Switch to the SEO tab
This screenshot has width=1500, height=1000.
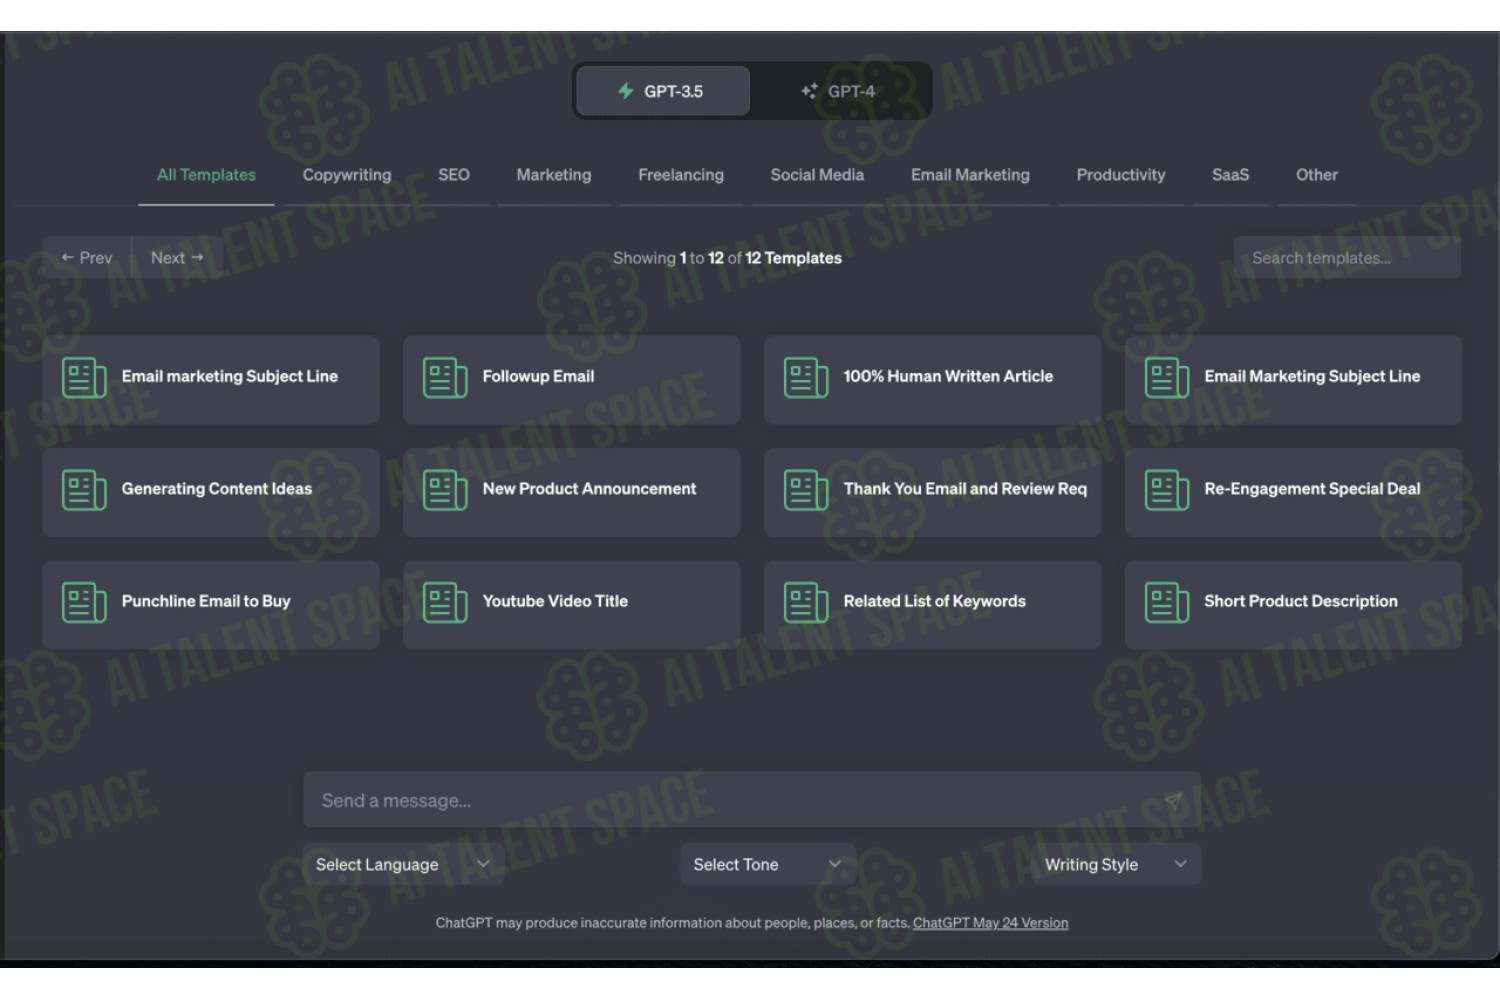click(x=454, y=175)
